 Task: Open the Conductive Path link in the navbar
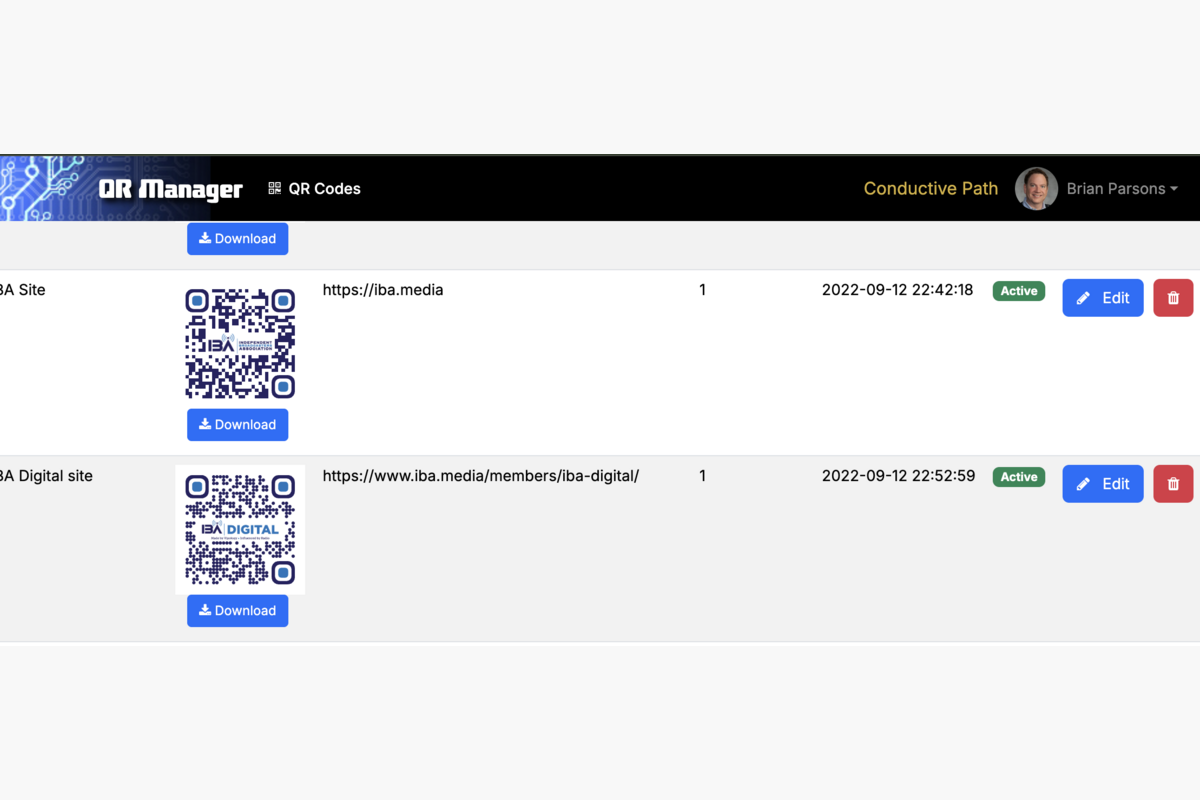(930, 188)
